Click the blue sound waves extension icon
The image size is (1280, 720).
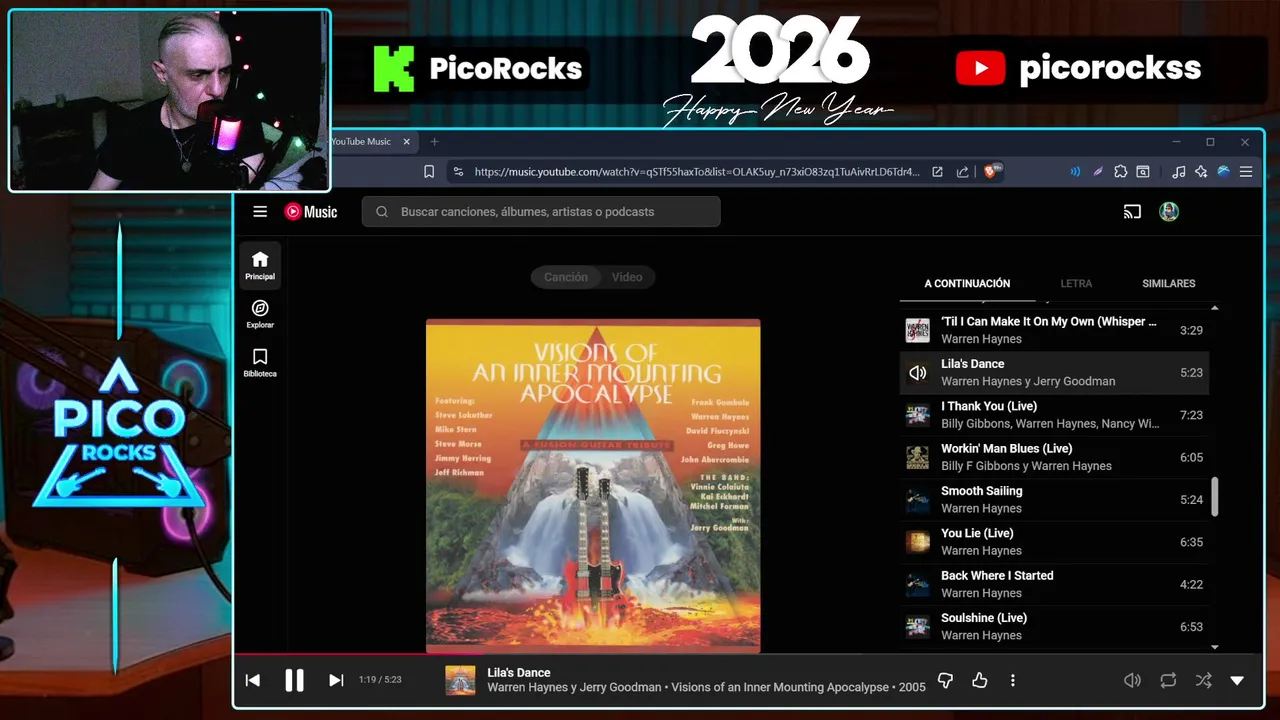[x=1075, y=172]
